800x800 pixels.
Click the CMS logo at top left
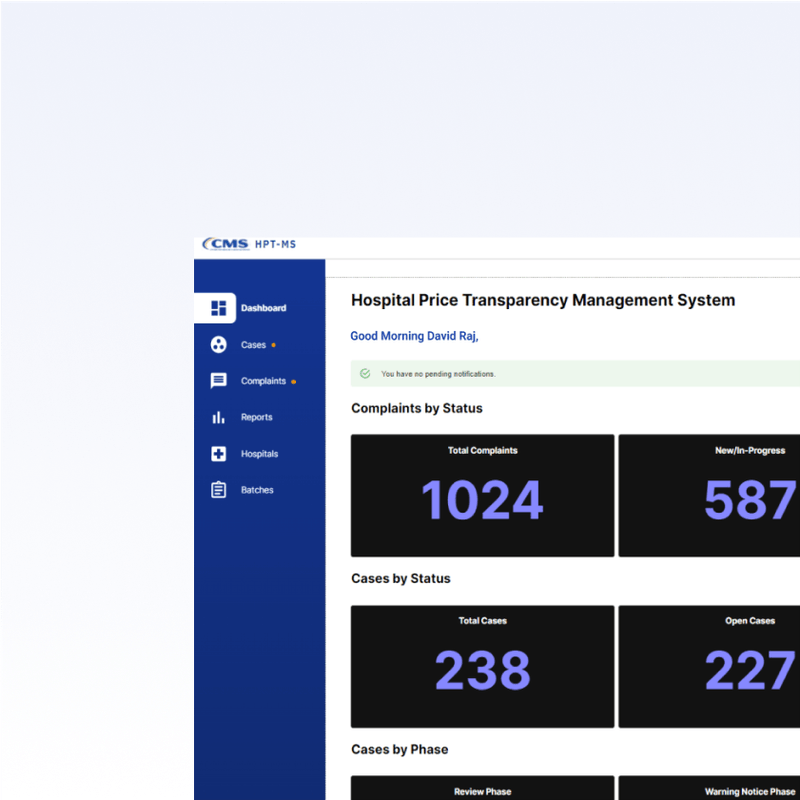225,243
